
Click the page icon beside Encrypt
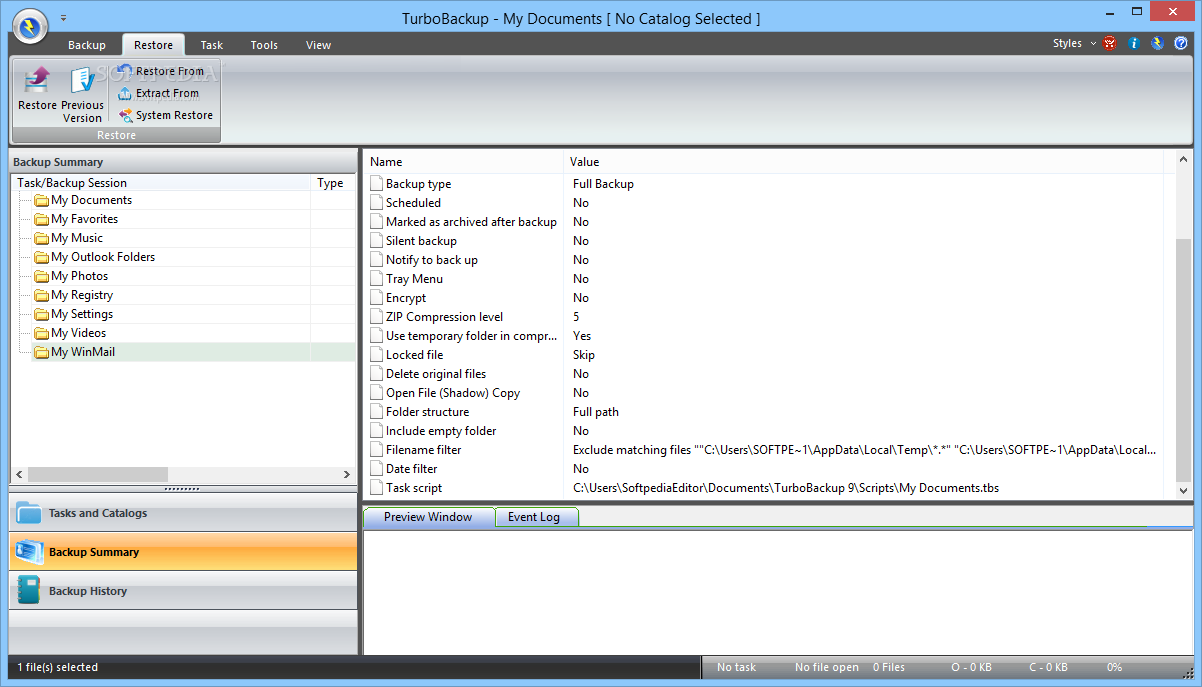(377, 298)
